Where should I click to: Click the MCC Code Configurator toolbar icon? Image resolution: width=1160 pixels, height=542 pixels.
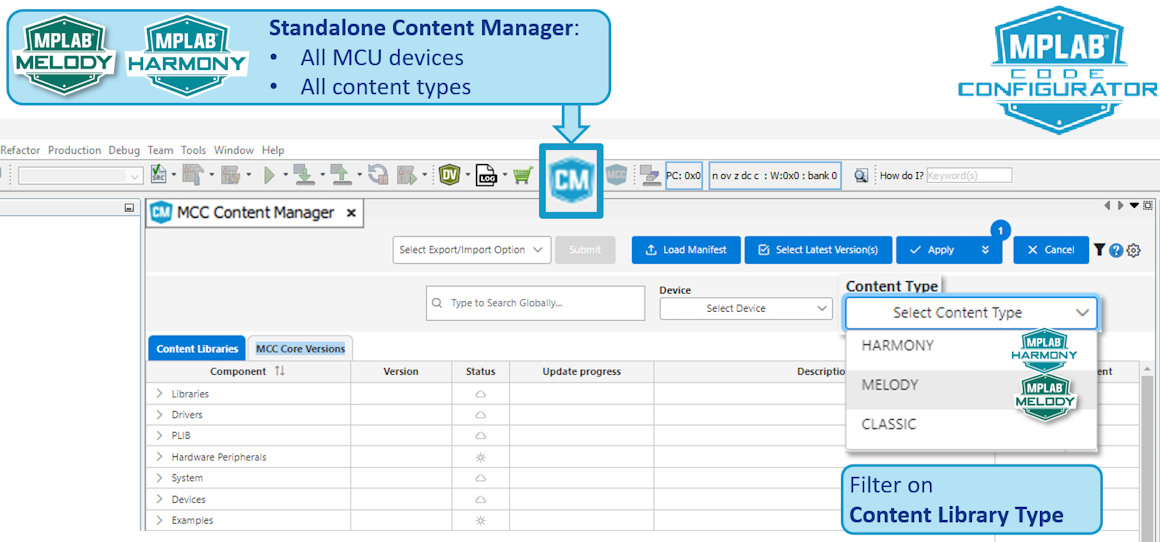point(616,175)
